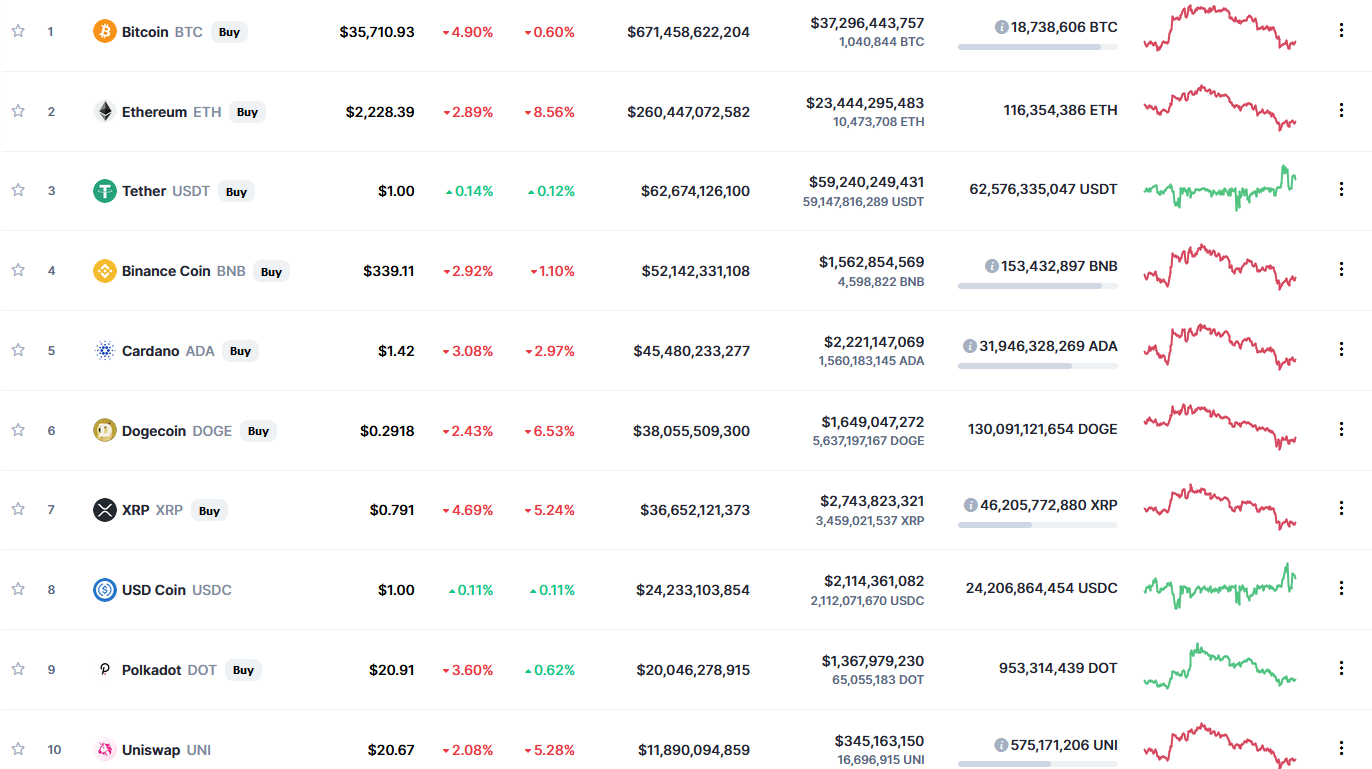Open the three-dot menu for Tether
This screenshot has width=1372, height=769.
point(1341,188)
